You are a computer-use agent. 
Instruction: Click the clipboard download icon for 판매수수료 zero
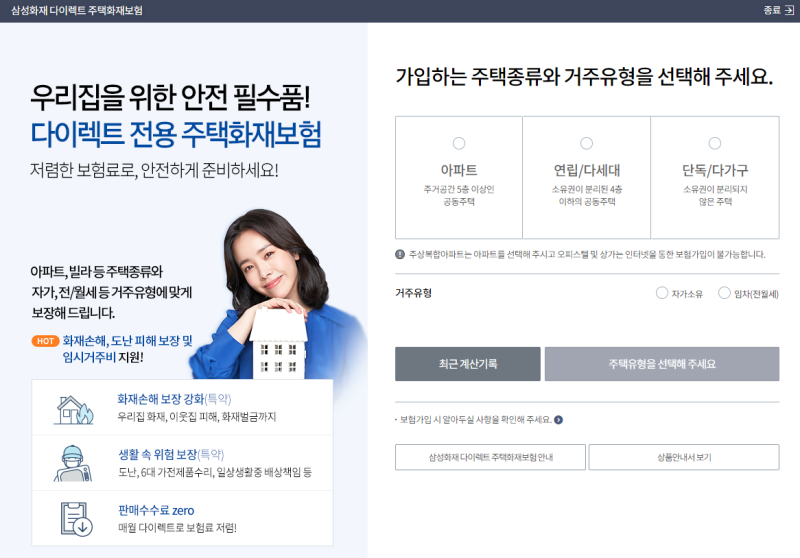76,519
